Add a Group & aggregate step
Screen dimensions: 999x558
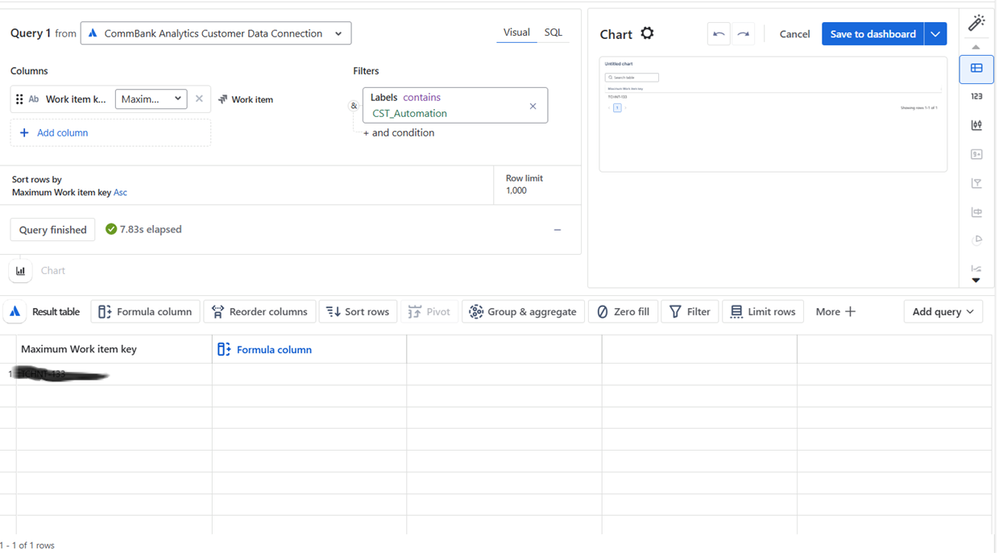[x=523, y=311]
